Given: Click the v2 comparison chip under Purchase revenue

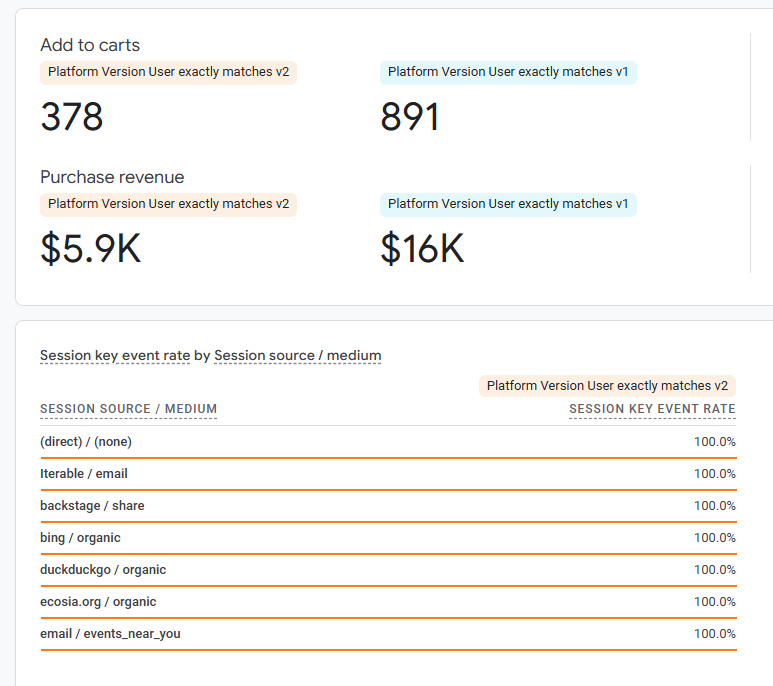Looking at the screenshot, I should tap(169, 205).
